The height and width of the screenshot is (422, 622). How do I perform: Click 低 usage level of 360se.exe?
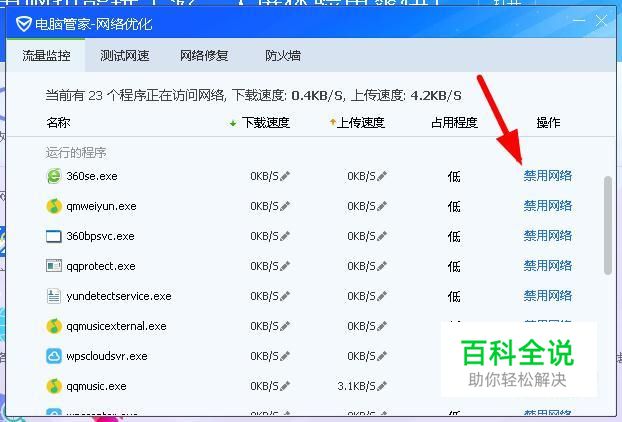click(454, 176)
